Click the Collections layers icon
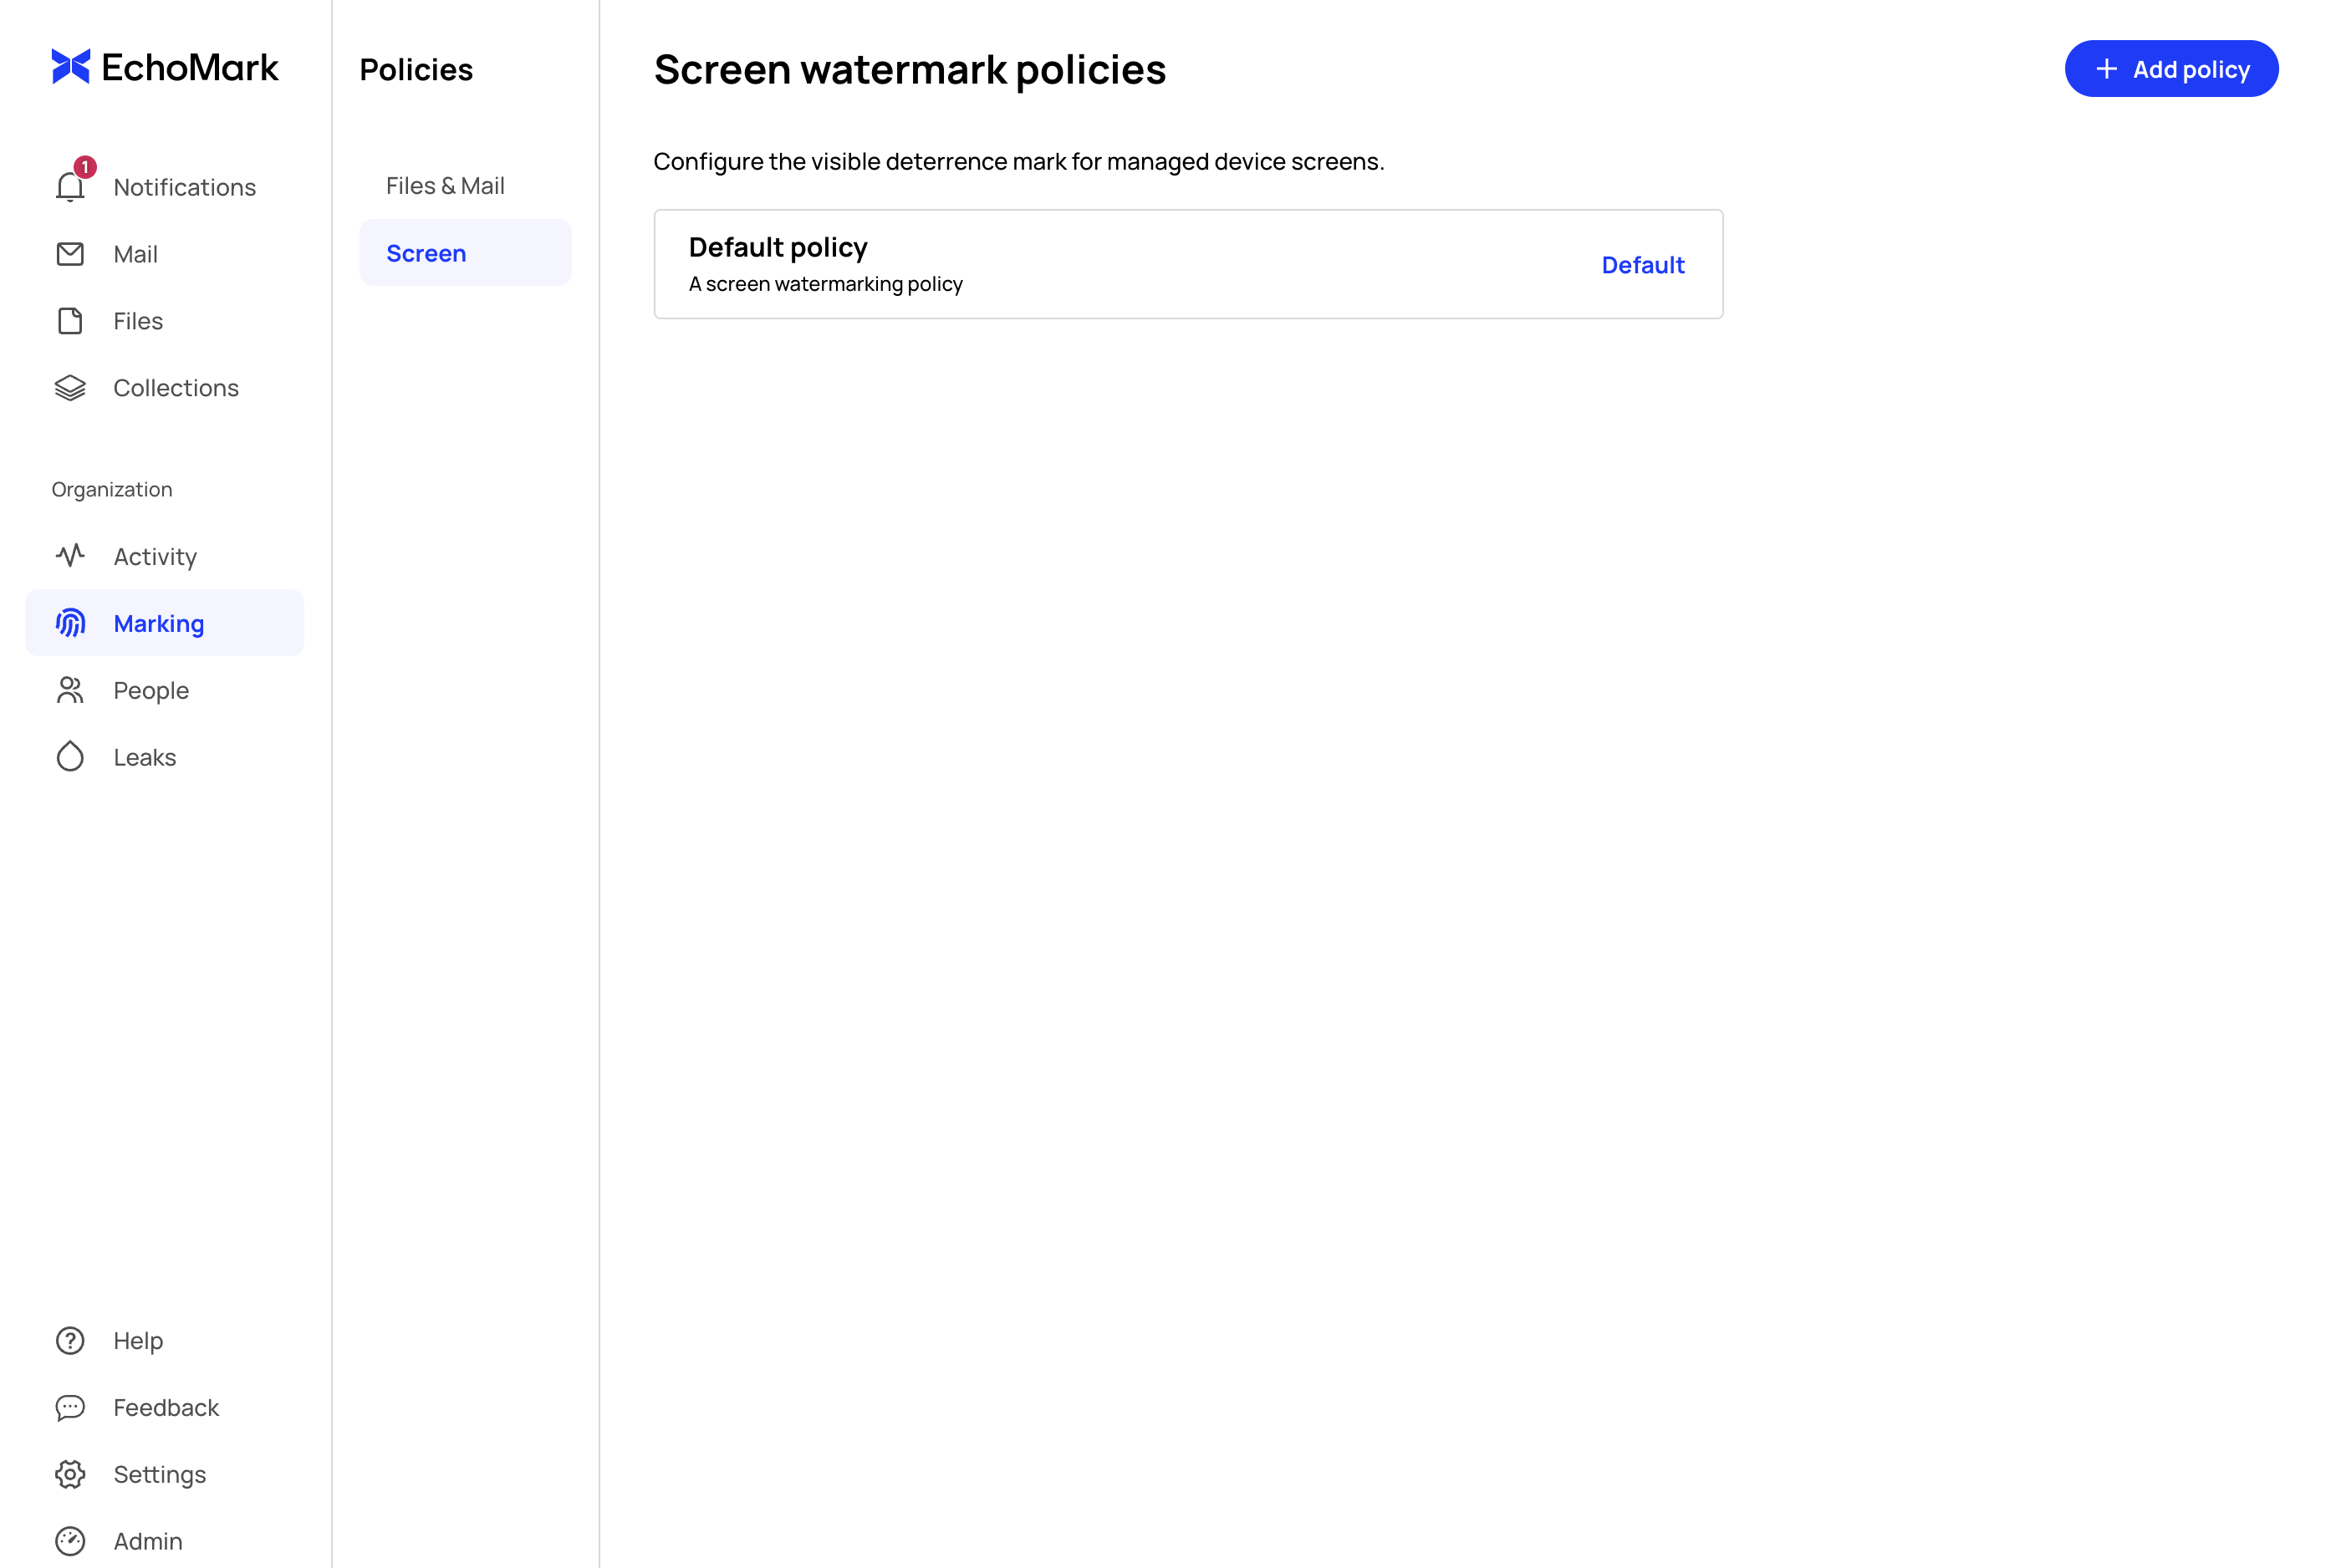This screenshot has height=1568, width=2331. click(x=70, y=388)
